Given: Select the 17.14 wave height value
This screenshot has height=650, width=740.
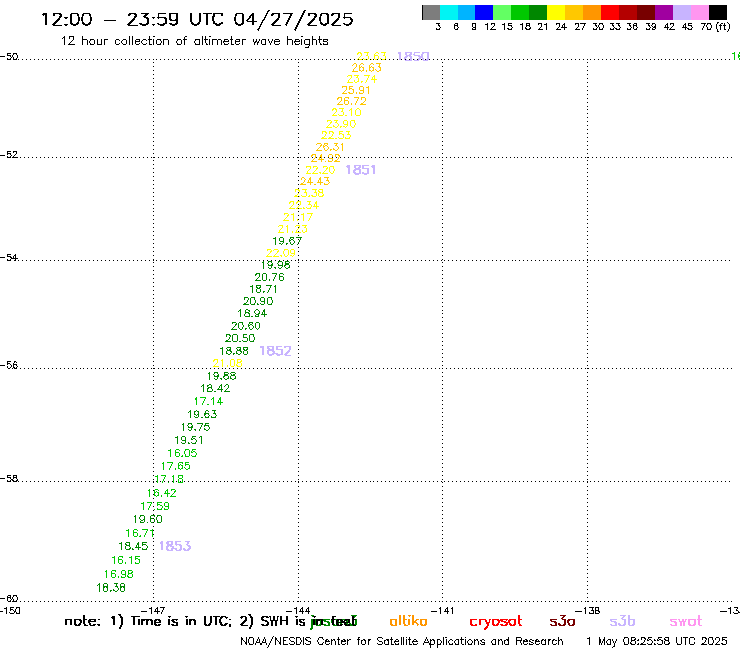Looking at the screenshot, I should click(209, 401).
